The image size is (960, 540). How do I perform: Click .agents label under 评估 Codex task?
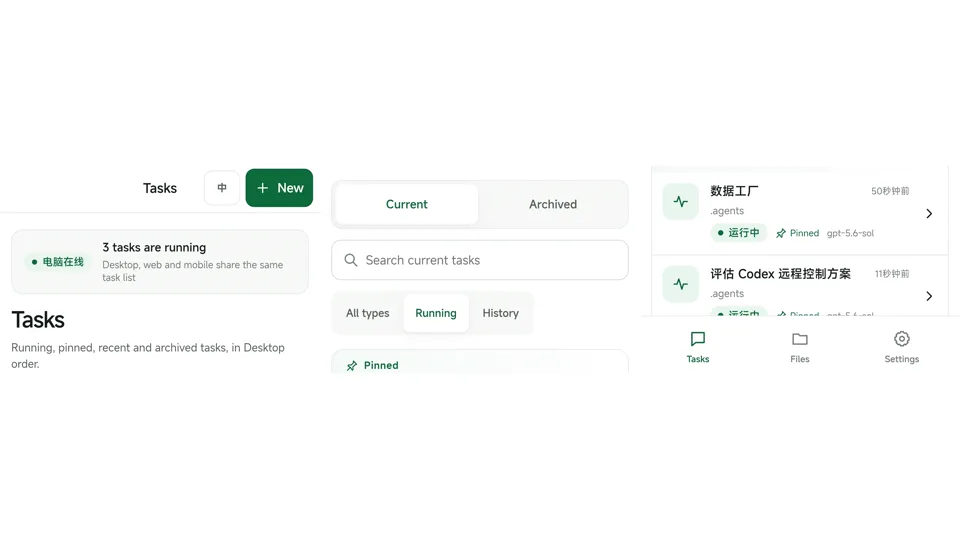click(x=727, y=294)
